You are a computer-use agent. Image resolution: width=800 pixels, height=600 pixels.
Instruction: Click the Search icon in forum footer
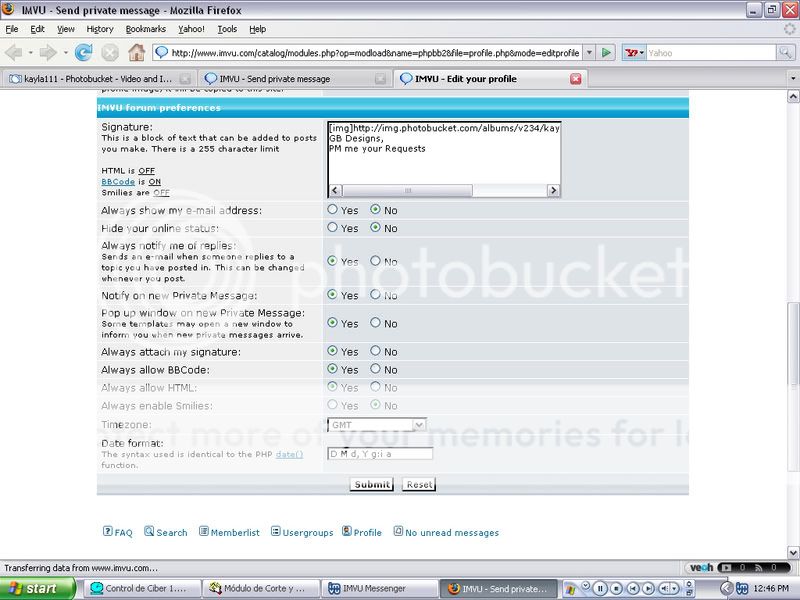point(149,532)
